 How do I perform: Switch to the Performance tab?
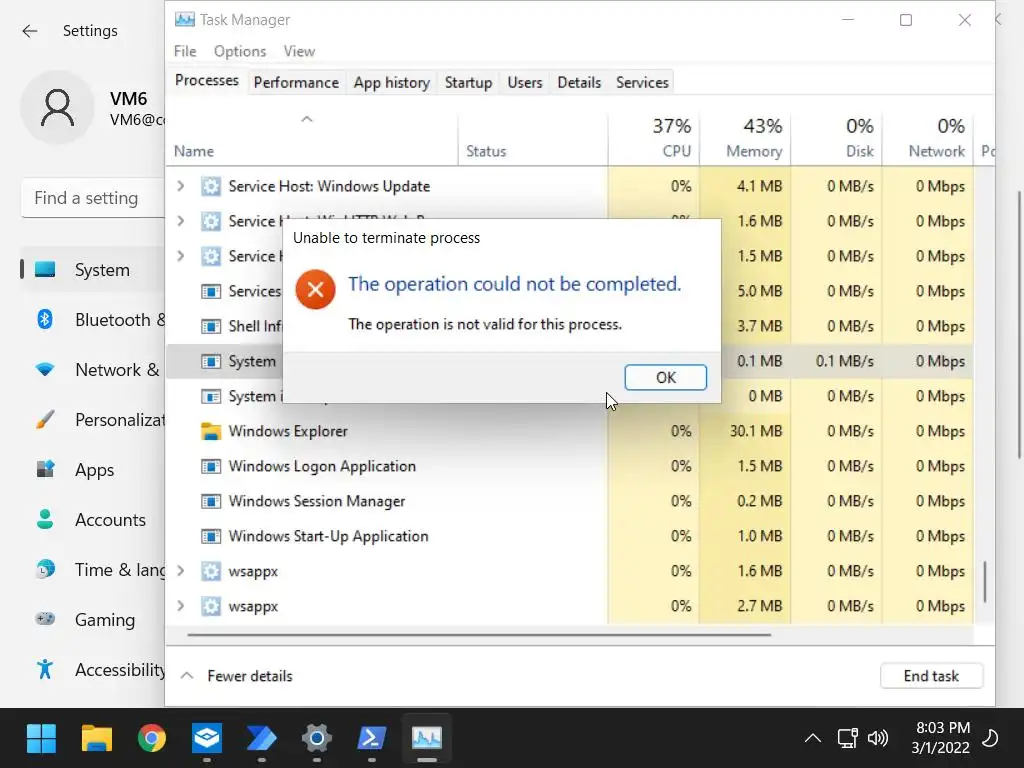pyautogui.click(x=296, y=82)
